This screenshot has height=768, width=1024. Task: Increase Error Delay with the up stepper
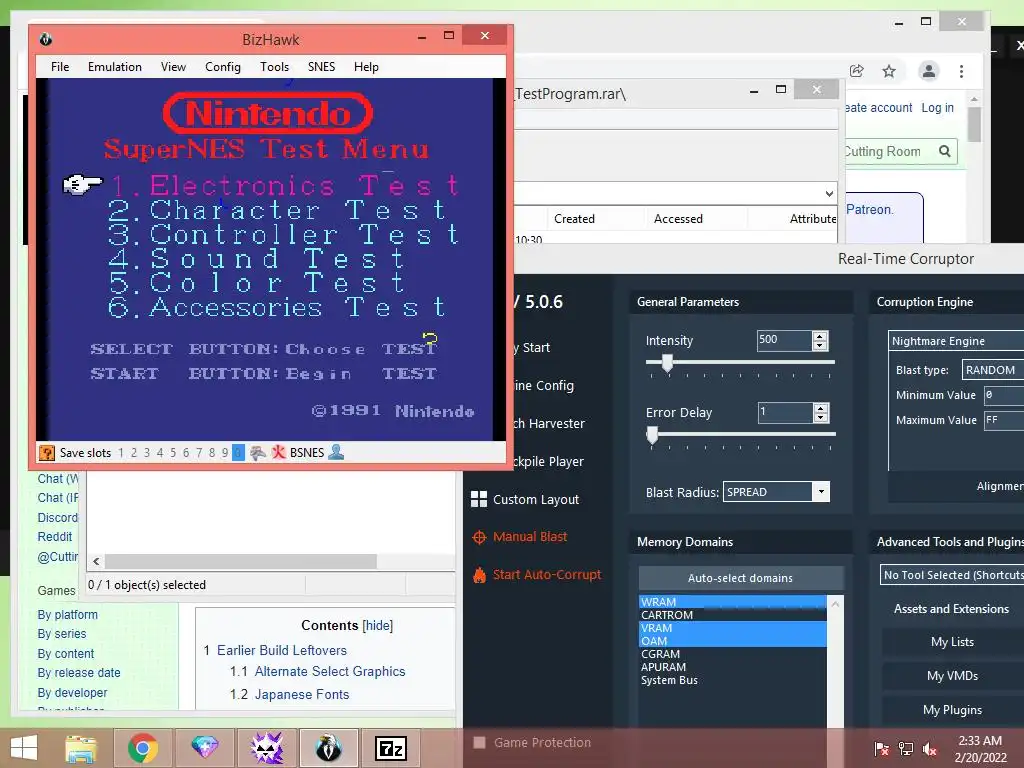pyautogui.click(x=820, y=408)
